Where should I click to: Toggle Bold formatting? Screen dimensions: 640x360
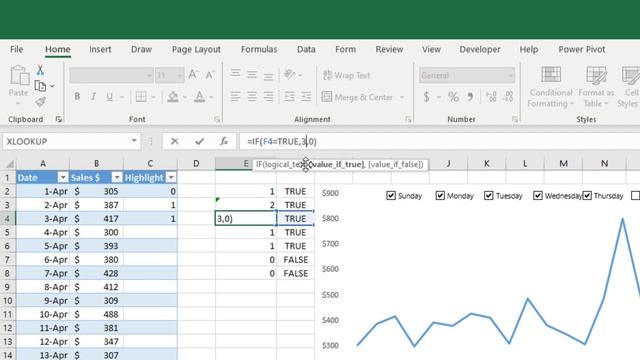coord(77,97)
